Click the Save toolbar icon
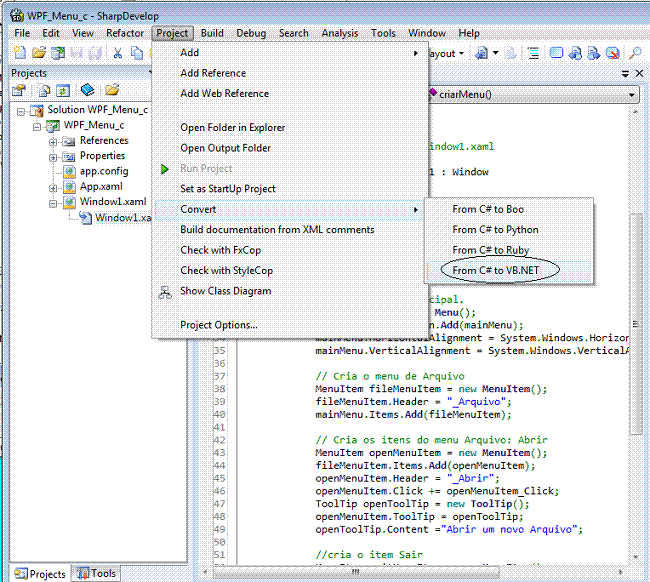 pyautogui.click(x=76, y=53)
